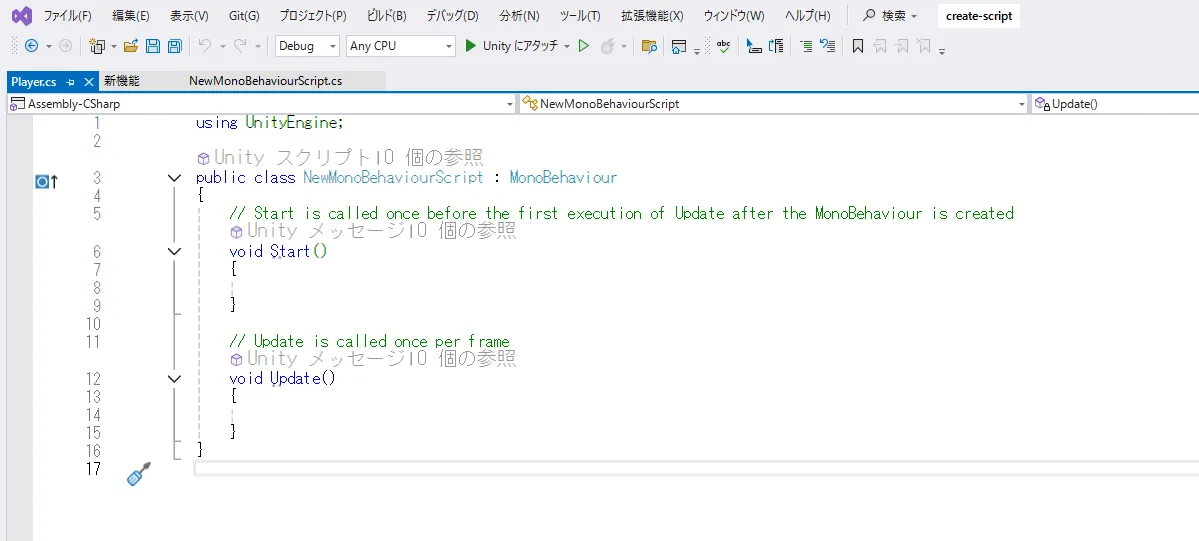Click the Start Without Debugging green outline icon
The width and height of the screenshot is (1199, 541).
(584, 46)
